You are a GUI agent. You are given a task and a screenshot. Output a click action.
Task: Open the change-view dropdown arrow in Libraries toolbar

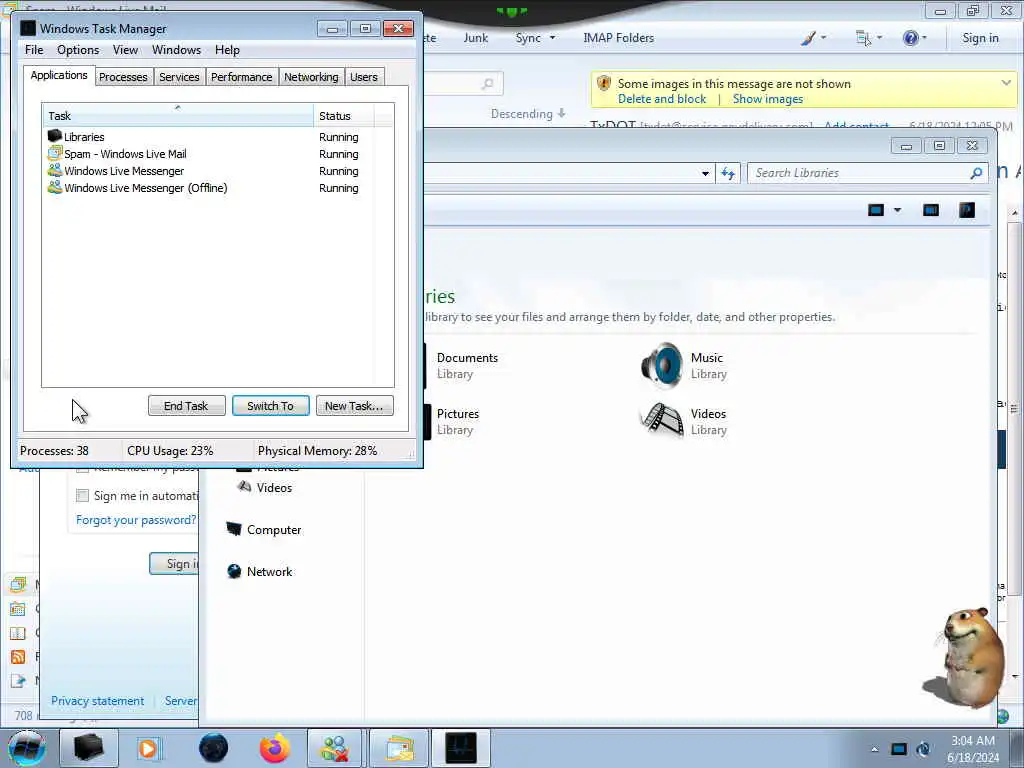pyautogui.click(x=897, y=210)
